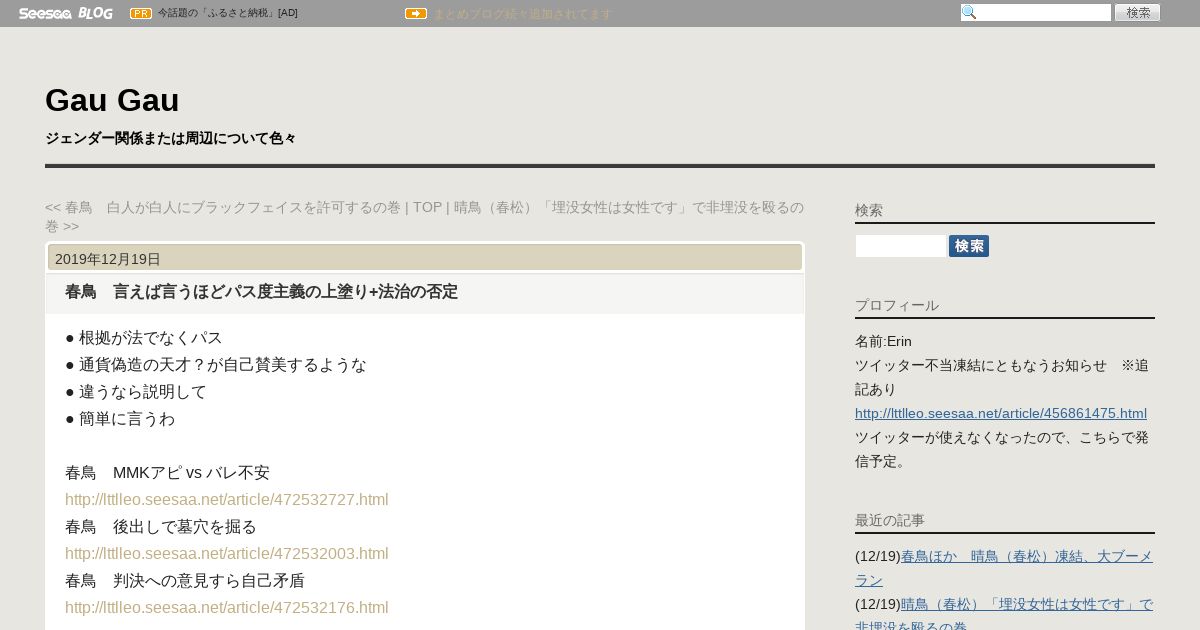Select text 春鳥 判決への意見すら自己矛盾
The image size is (1200, 630).
185,581
